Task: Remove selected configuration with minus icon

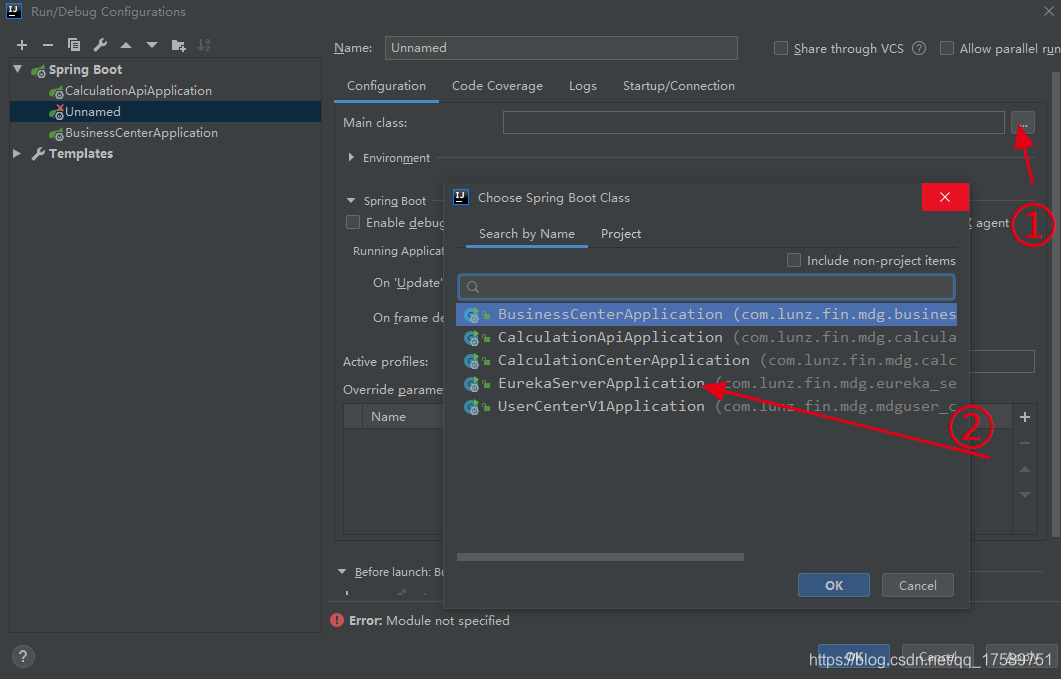Action: [x=47, y=45]
